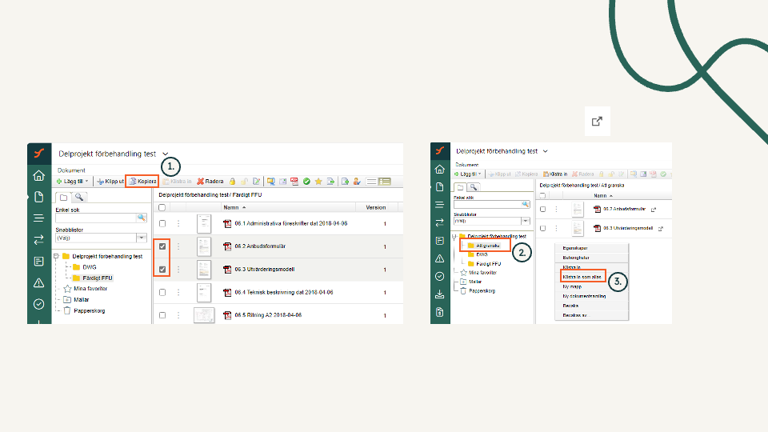Select Ny mapp in the context menu
The image size is (768, 432).
[571, 284]
